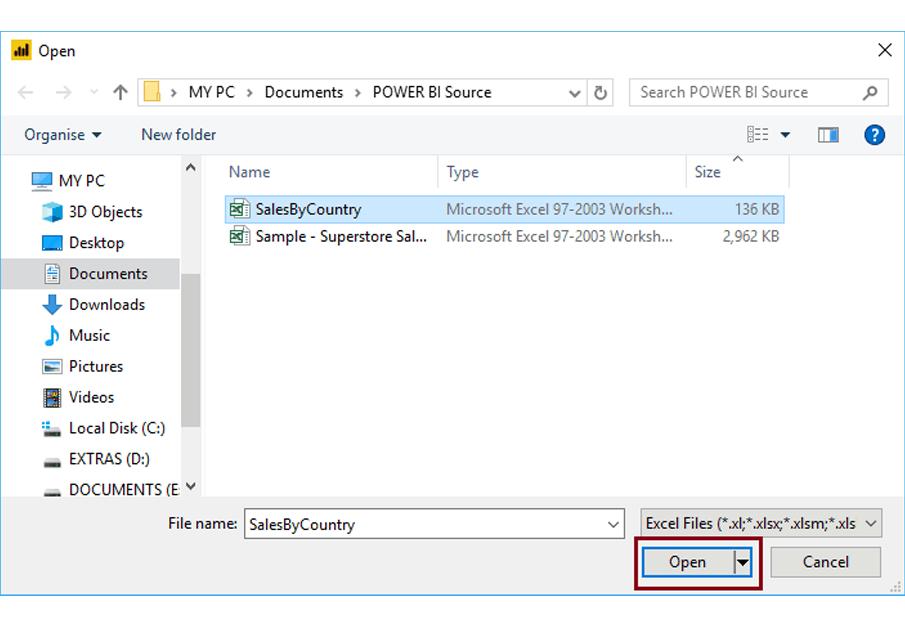Expand the Open button split arrow
The height and width of the screenshot is (627, 905).
(743, 562)
